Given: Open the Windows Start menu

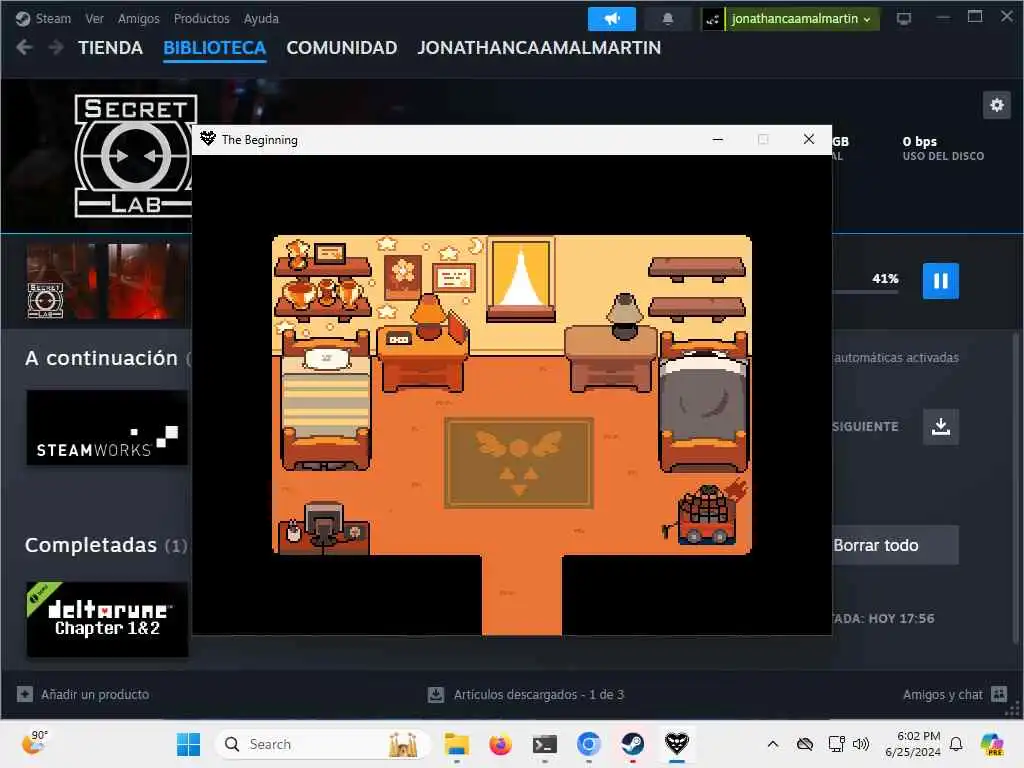Looking at the screenshot, I should click(x=188, y=744).
